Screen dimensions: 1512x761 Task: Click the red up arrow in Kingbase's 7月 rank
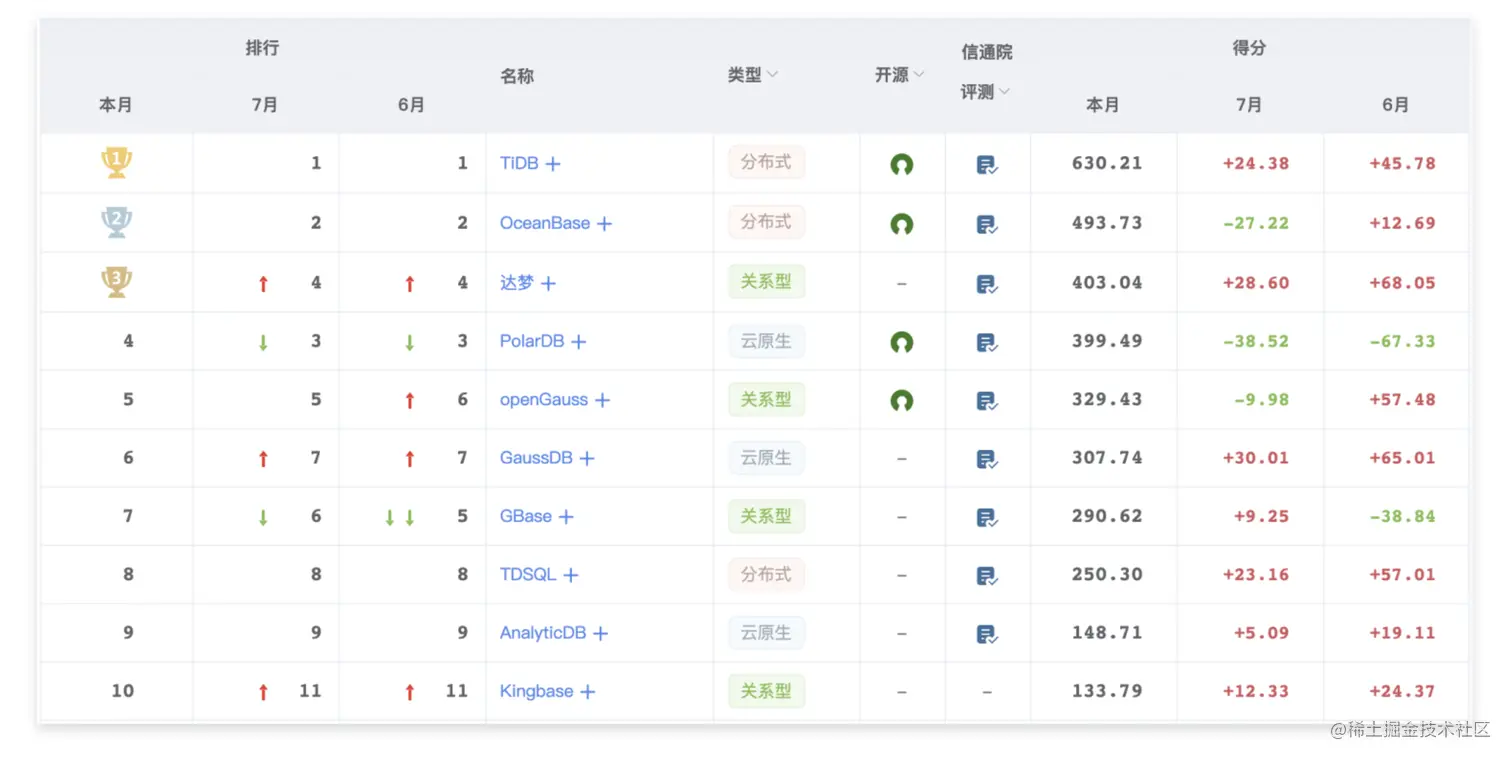(263, 692)
